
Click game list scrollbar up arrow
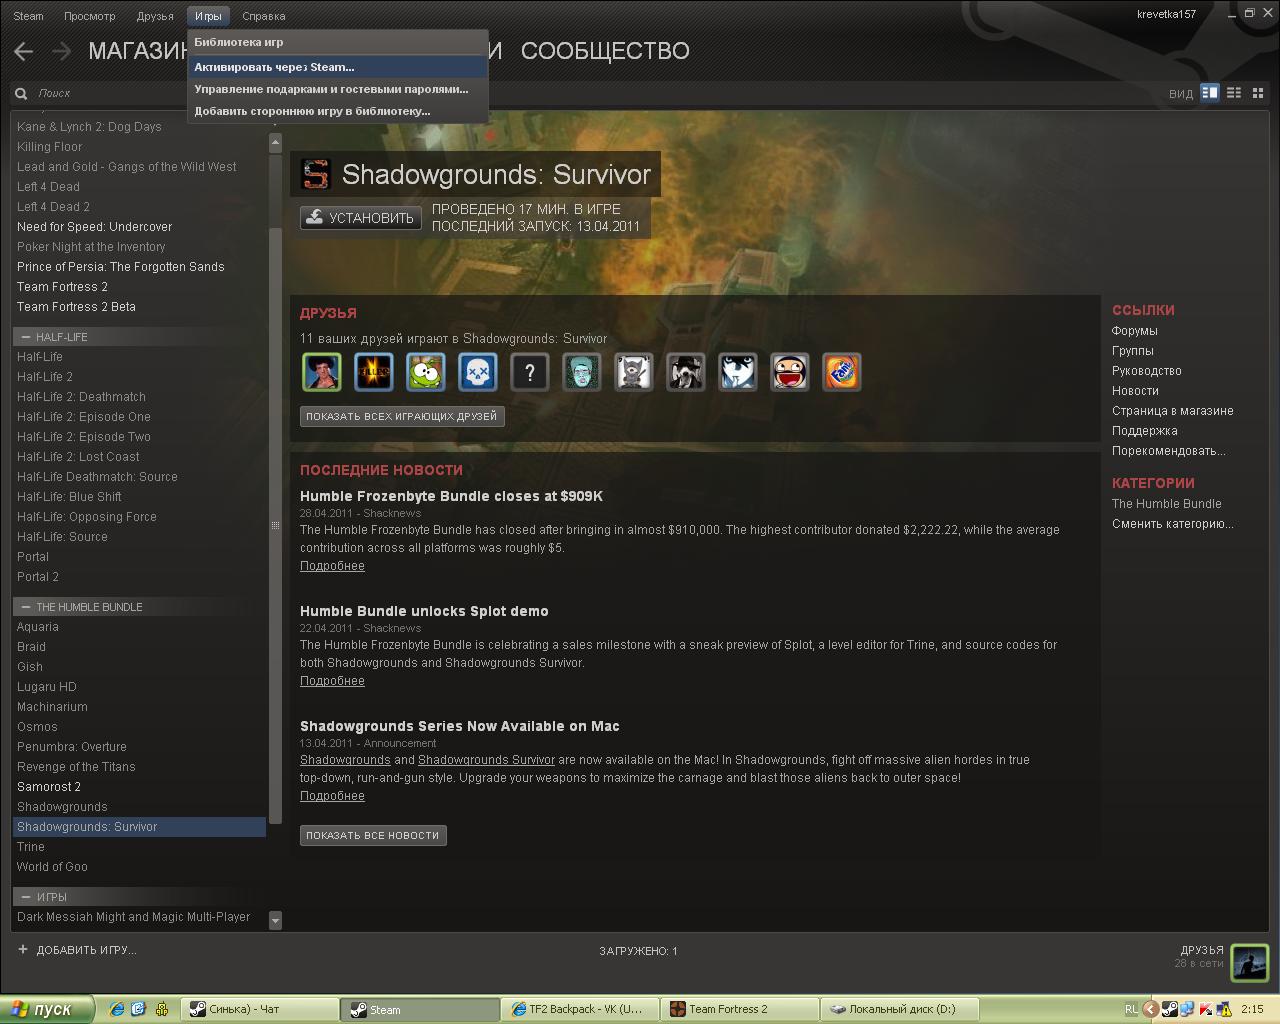point(275,144)
